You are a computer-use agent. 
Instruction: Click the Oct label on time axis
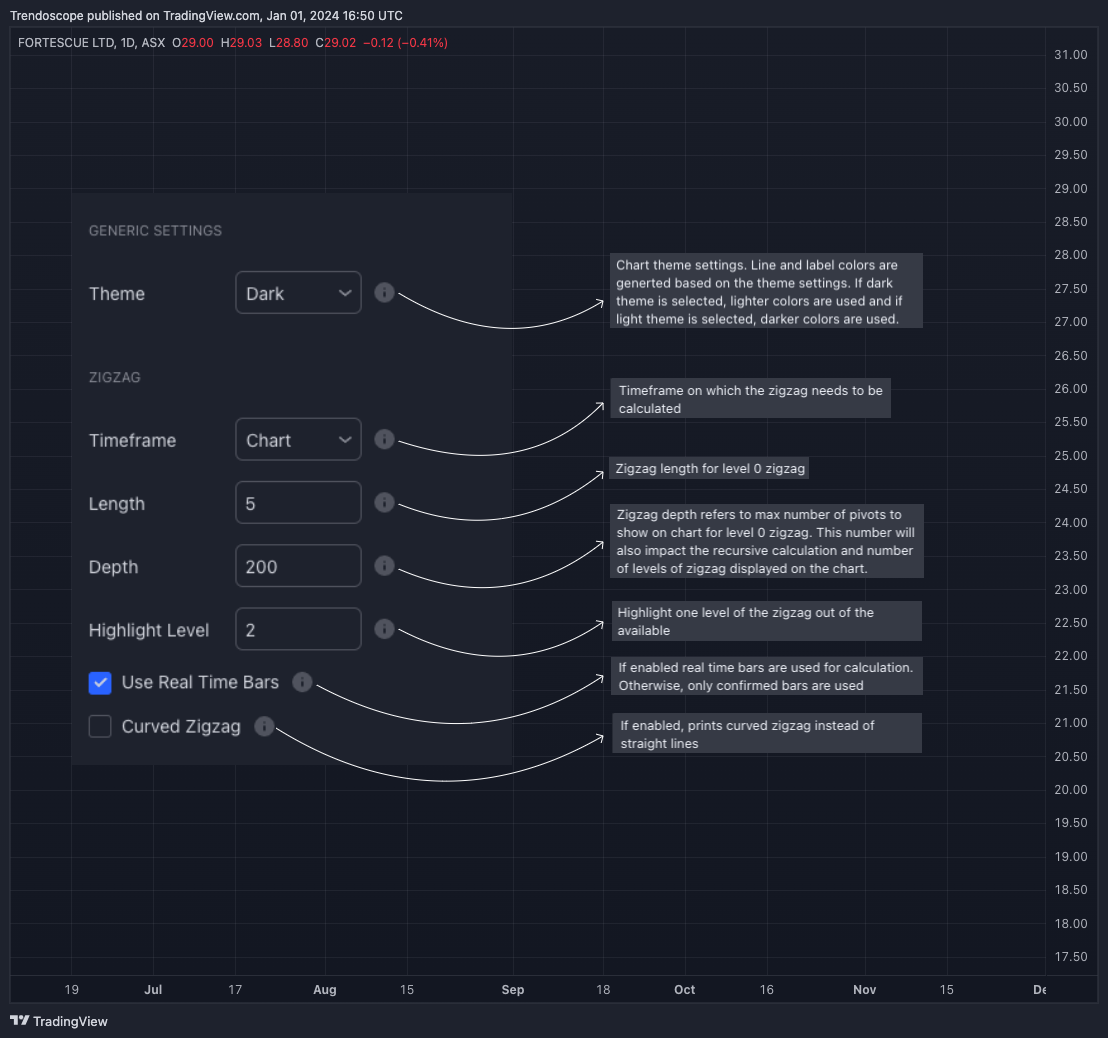point(685,989)
